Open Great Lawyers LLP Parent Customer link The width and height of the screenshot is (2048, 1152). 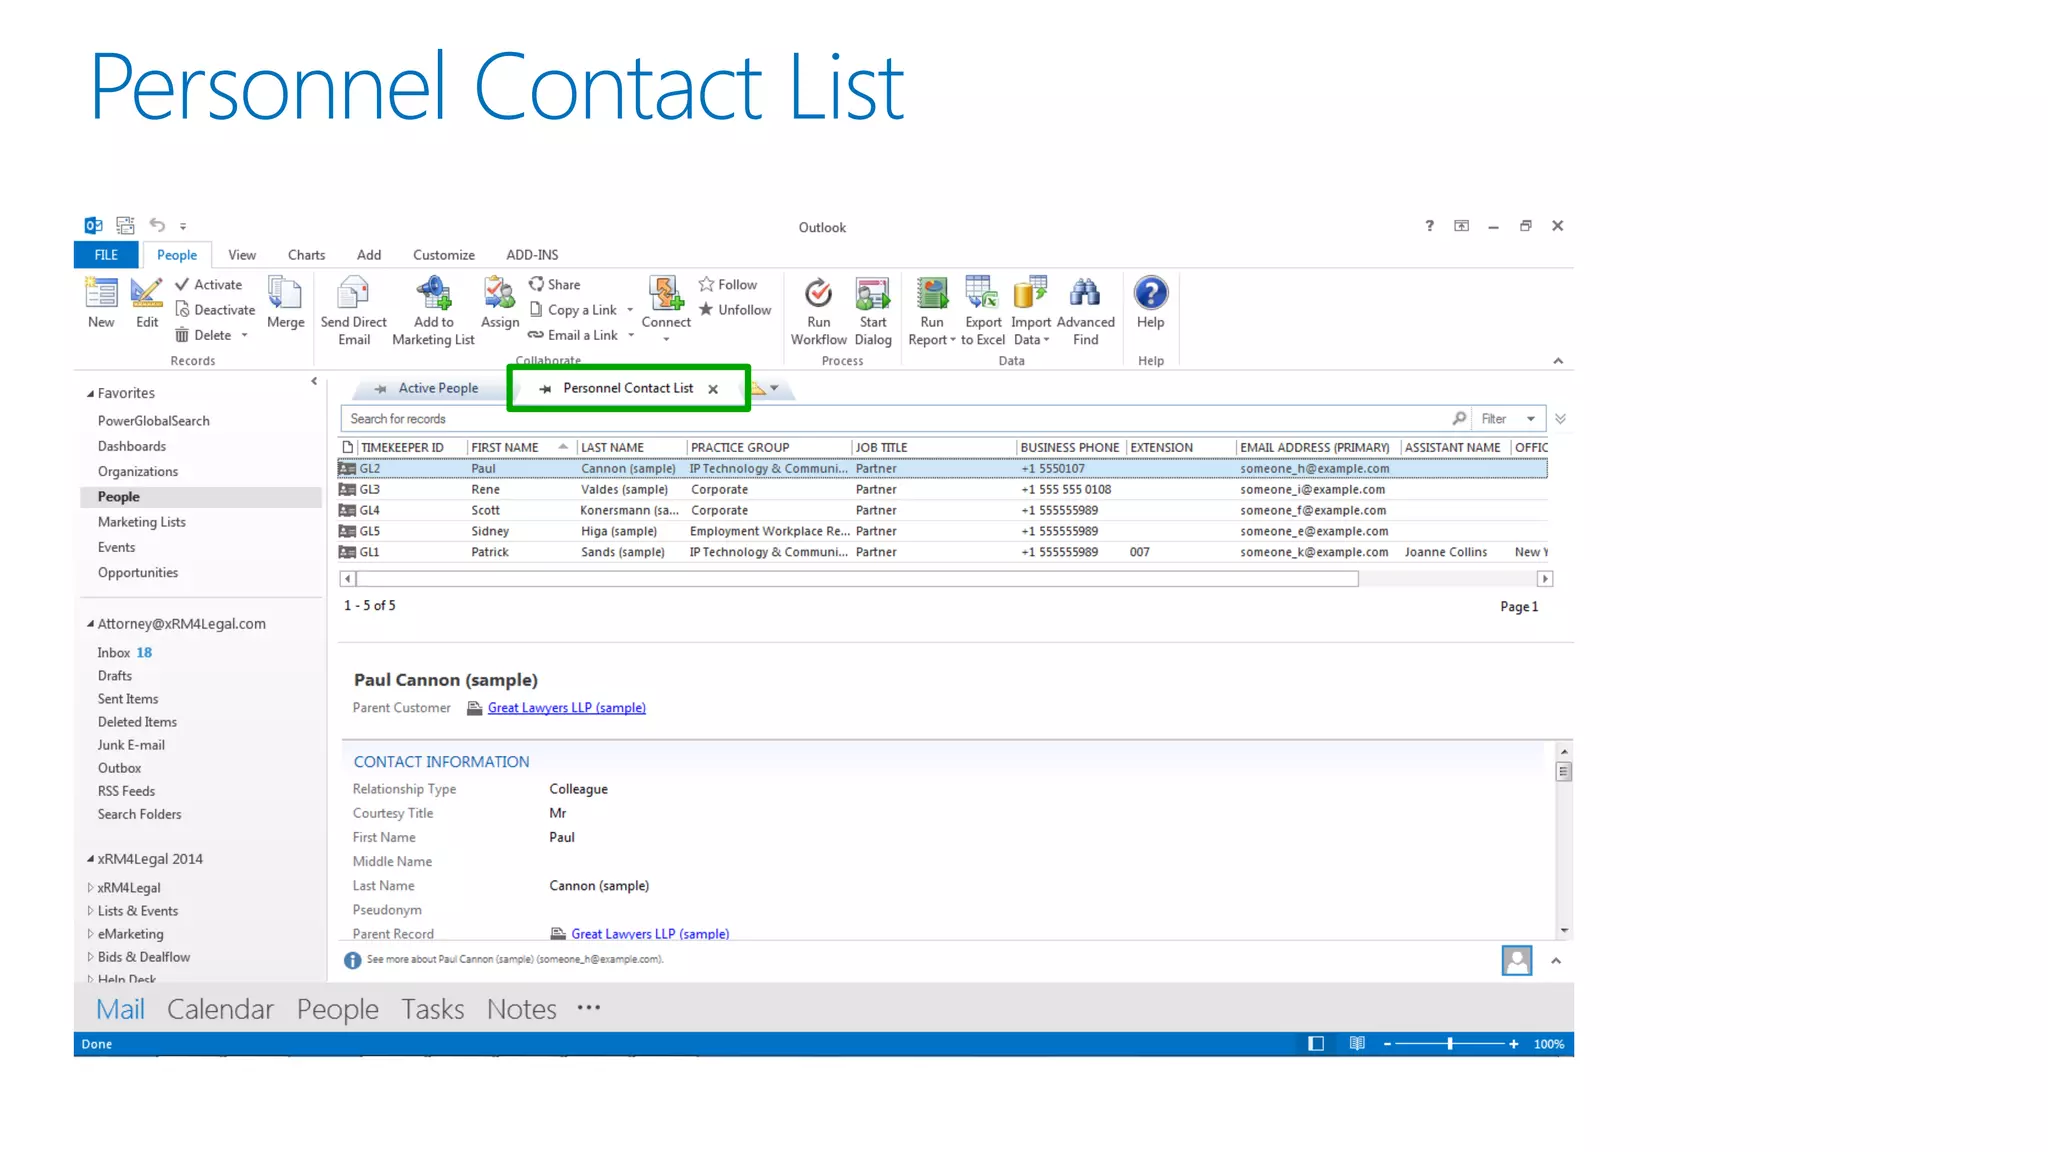tap(566, 708)
